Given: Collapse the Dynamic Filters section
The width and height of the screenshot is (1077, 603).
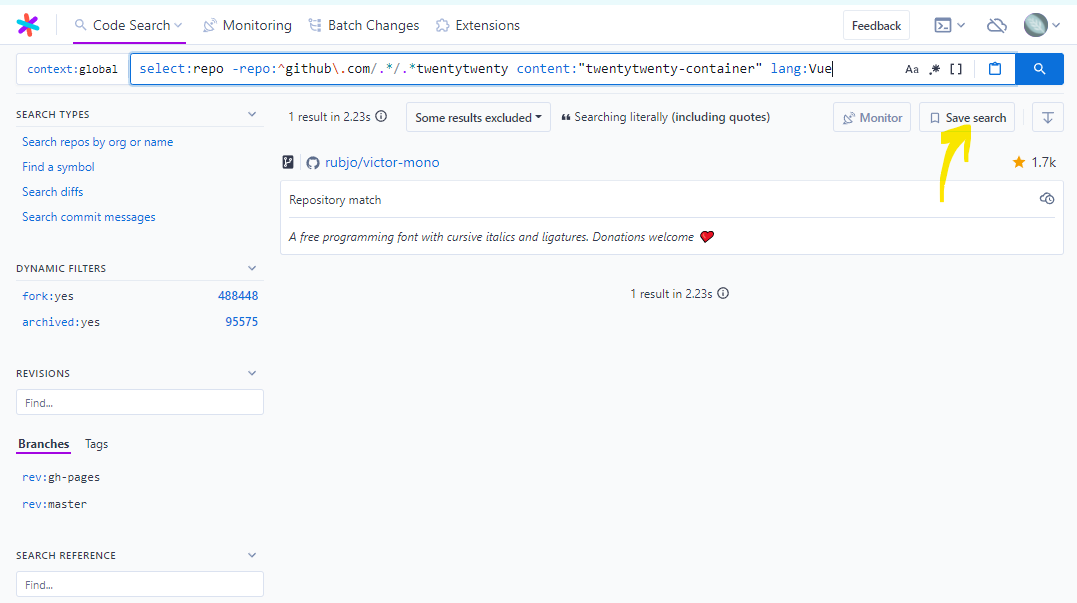Looking at the screenshot, I should [x=252, y=268].
